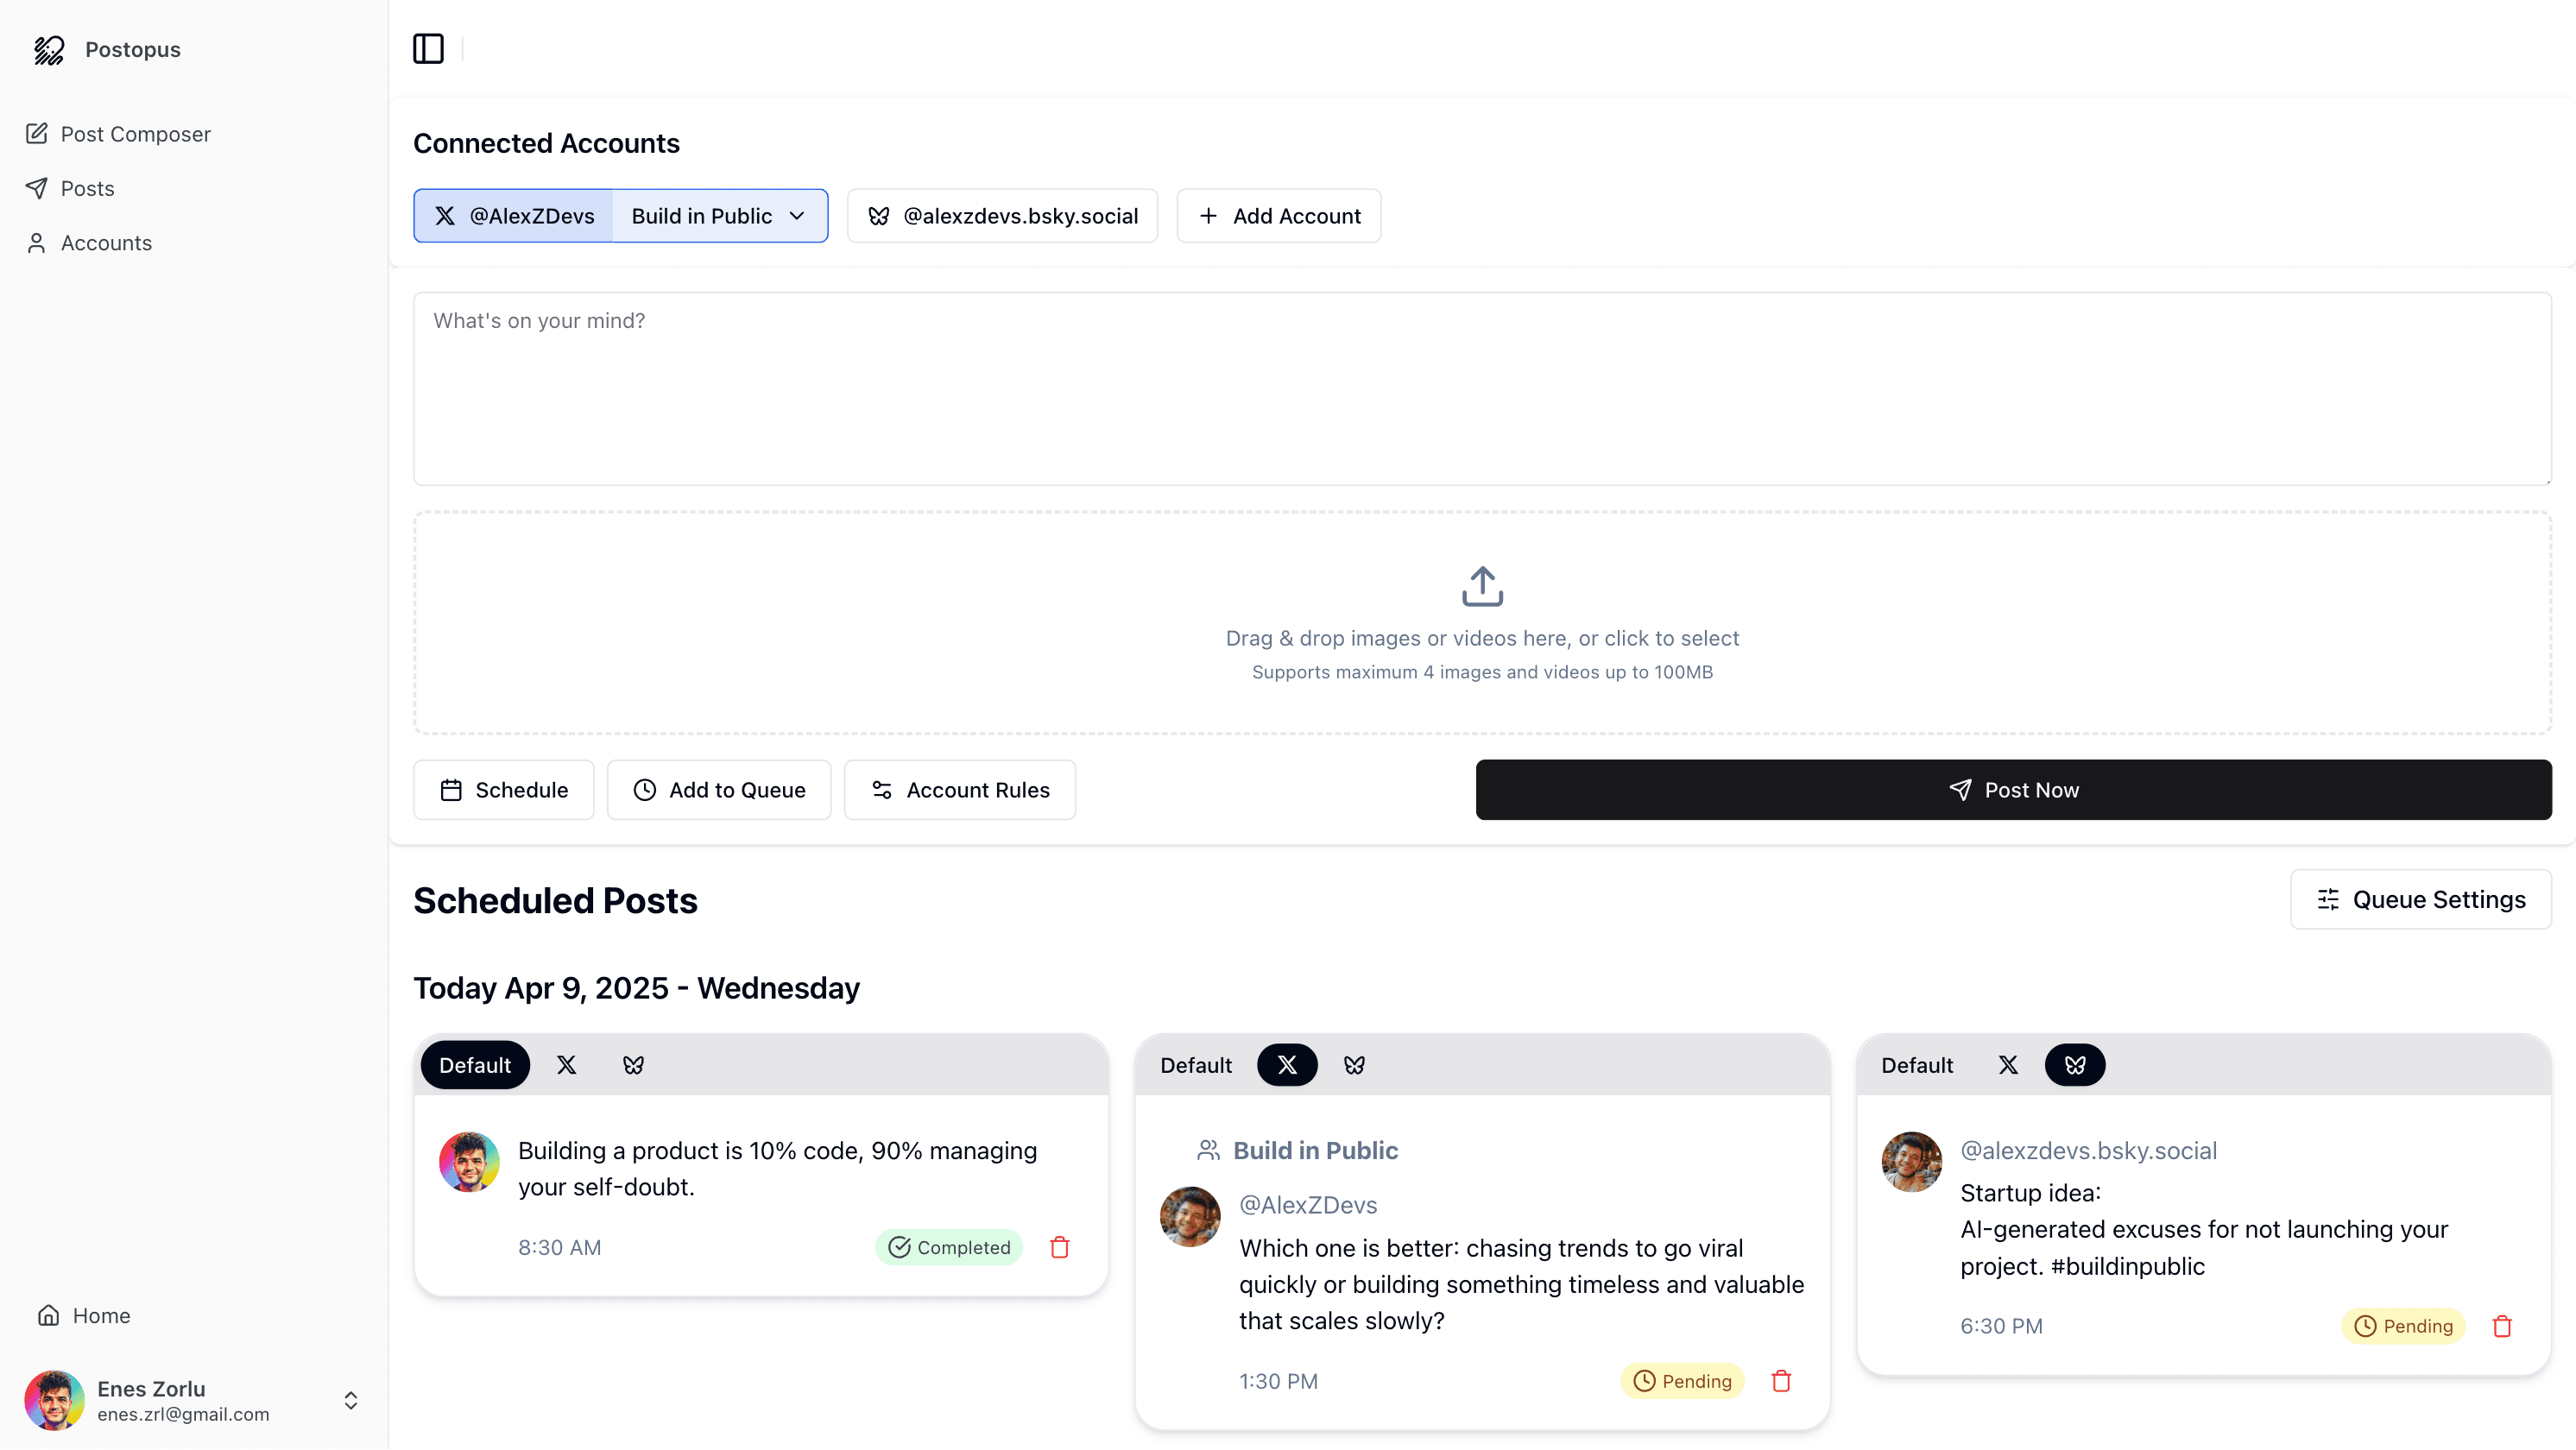Collapse the sidebar panel
Viewport: 2576px width, 1450px height.
[428, 49]
